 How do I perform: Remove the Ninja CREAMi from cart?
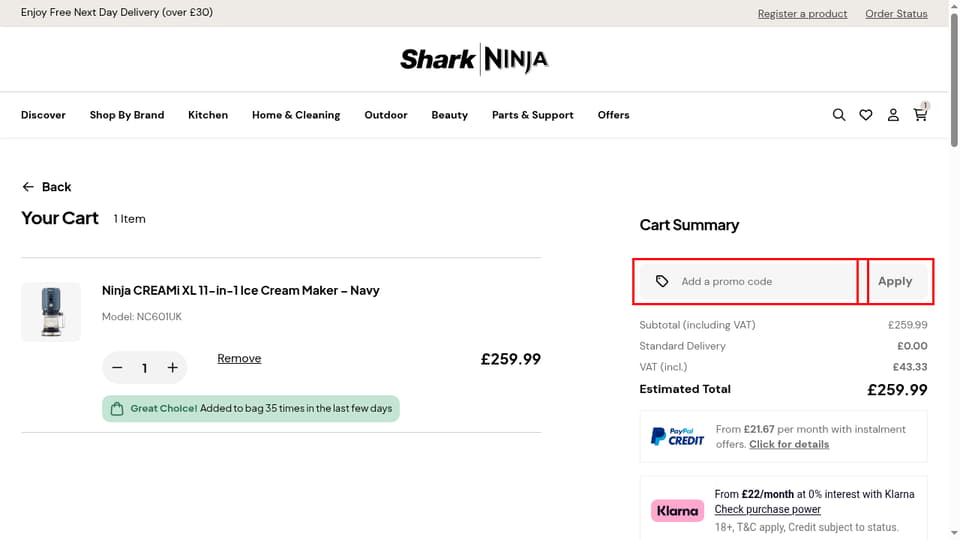(239, 358)
